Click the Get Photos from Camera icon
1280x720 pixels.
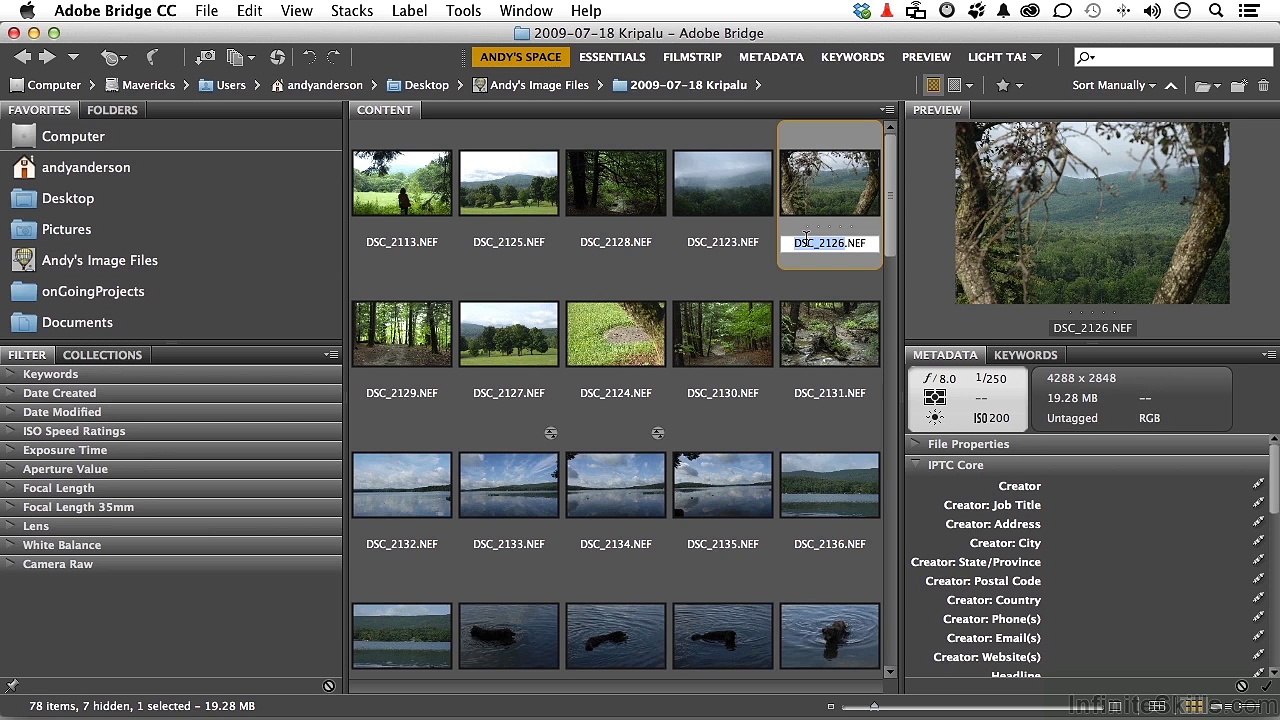(x=205, y=57)
